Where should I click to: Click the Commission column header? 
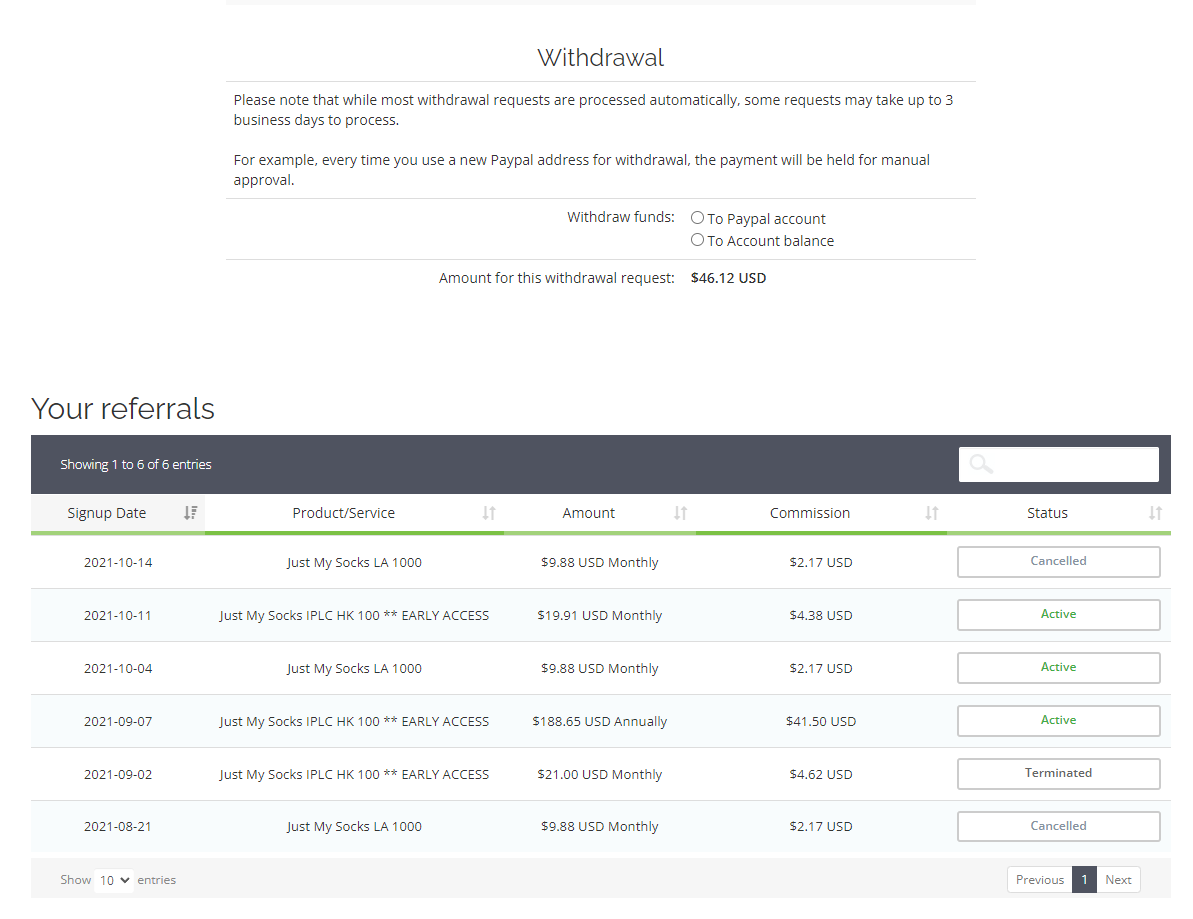tap(821, 514)
